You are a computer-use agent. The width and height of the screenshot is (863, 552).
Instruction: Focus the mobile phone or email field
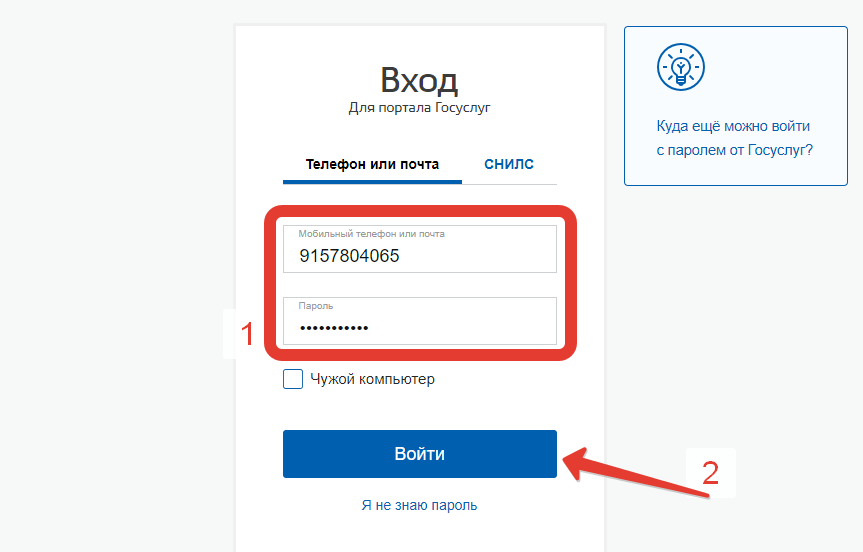419,249
